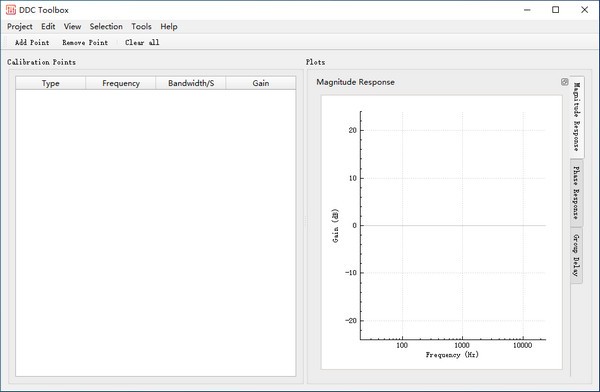Open the Help menu
Screen dimensions: 600x392
pyautogui.click(x=169, y=26)
